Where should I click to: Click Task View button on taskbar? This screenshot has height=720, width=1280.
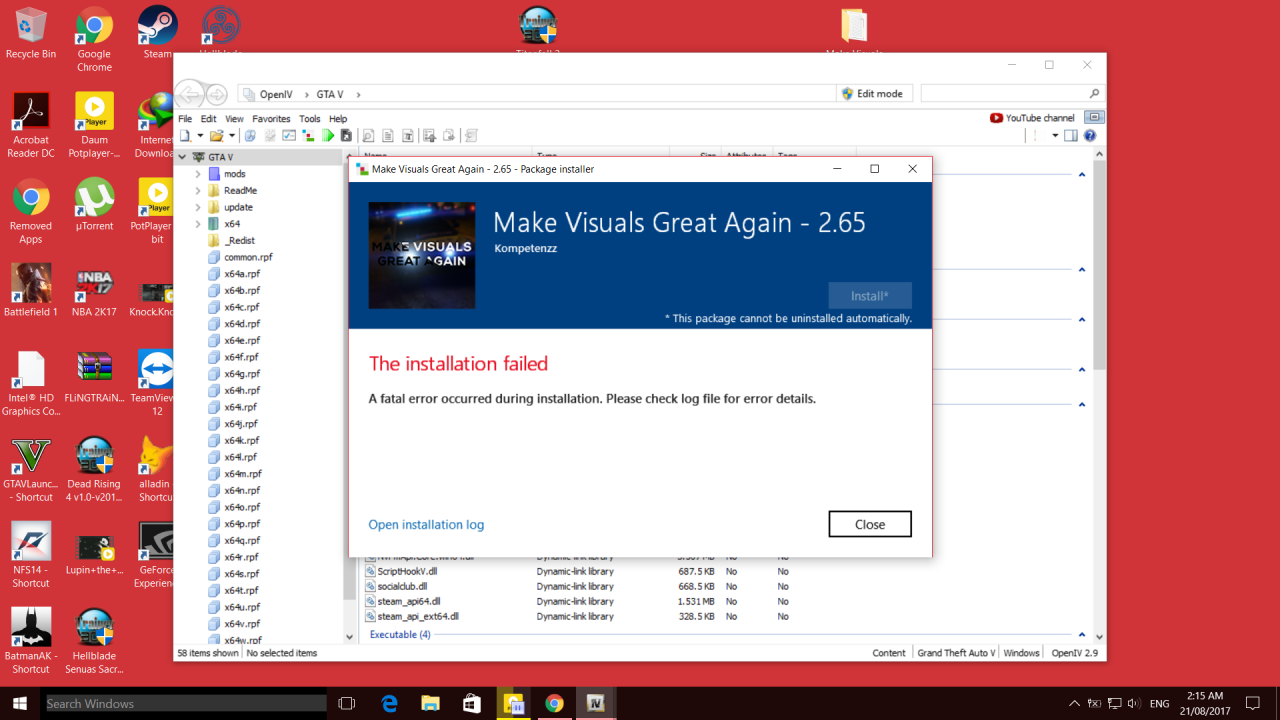click(x=347, y=704)
